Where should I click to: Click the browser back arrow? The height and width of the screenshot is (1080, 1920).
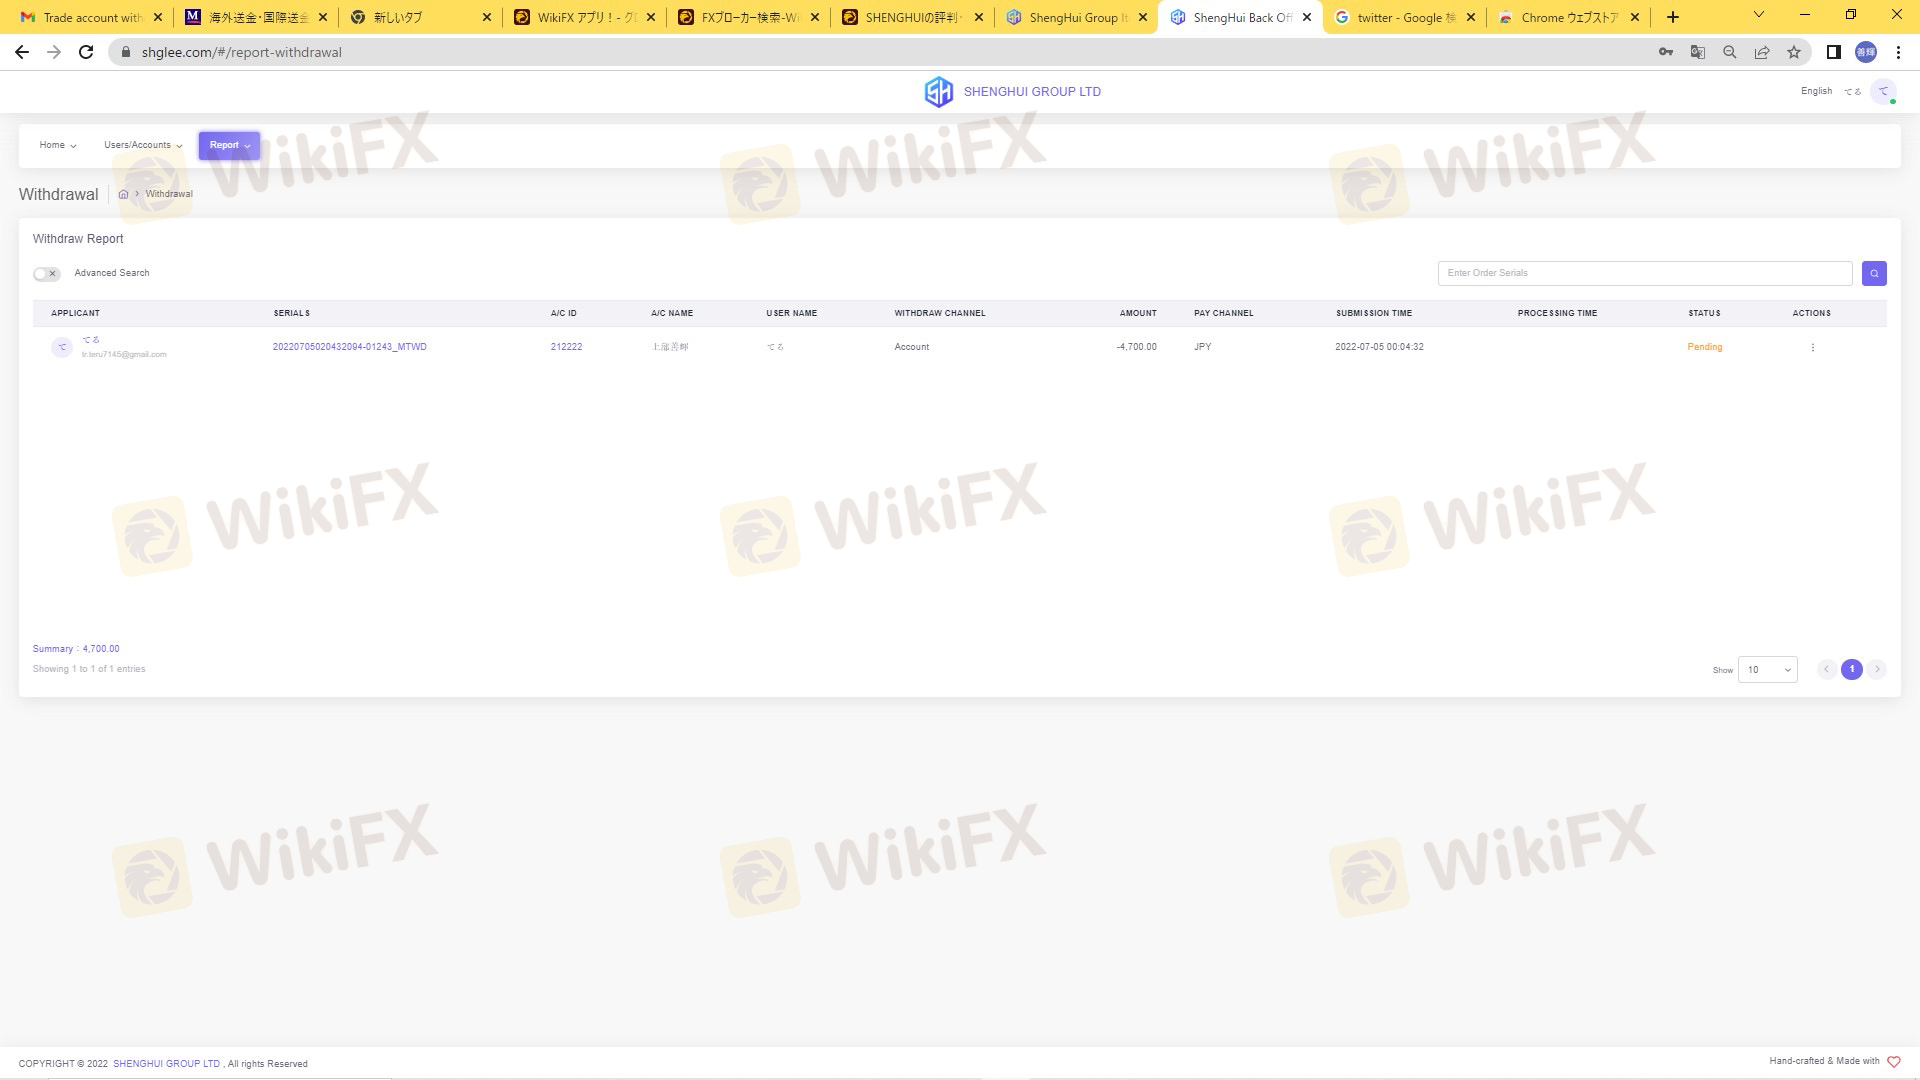point(22,52)
